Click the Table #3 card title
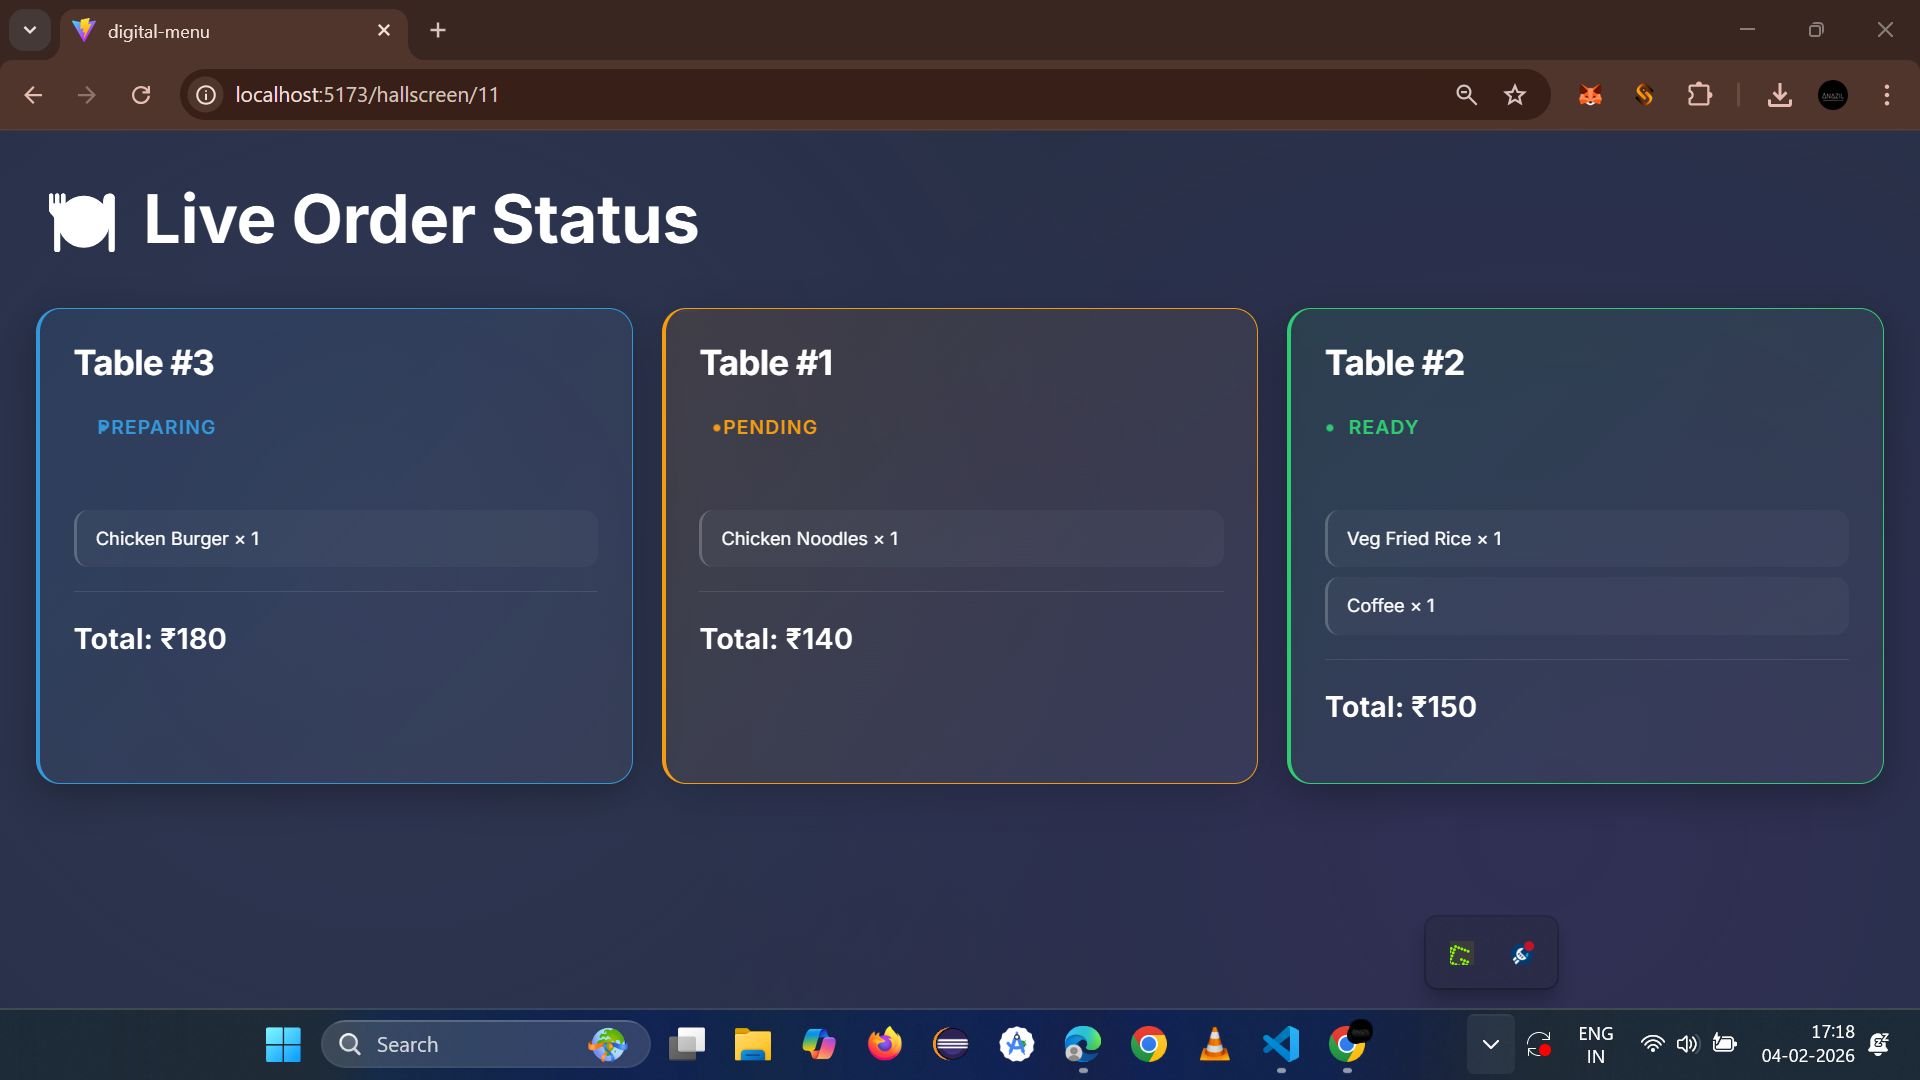Screen dimensions: 1920x1080 coord(144,363)
